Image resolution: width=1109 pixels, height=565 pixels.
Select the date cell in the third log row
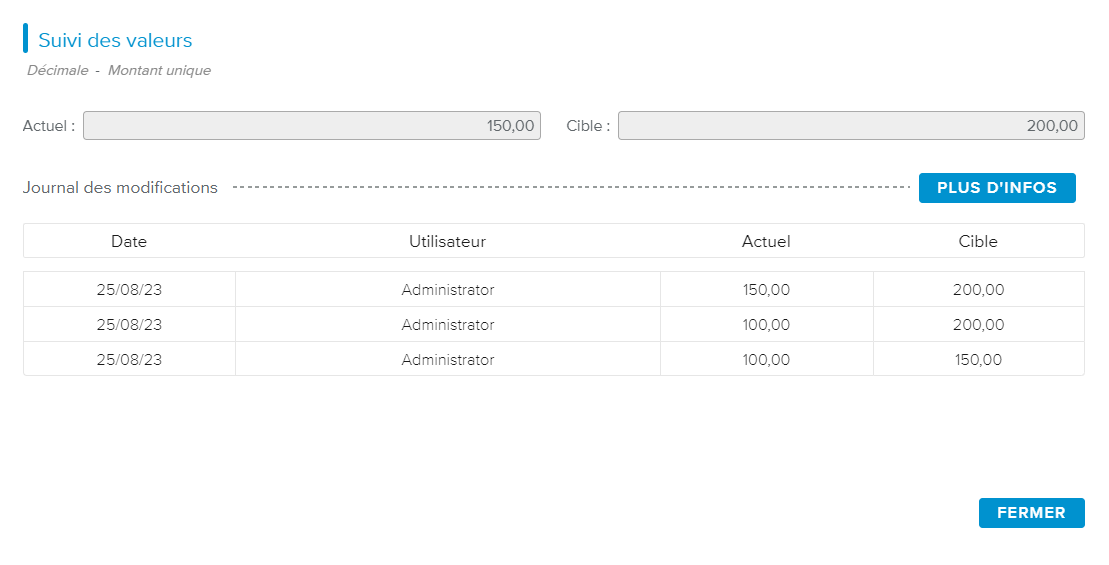[x=129, y=360]
